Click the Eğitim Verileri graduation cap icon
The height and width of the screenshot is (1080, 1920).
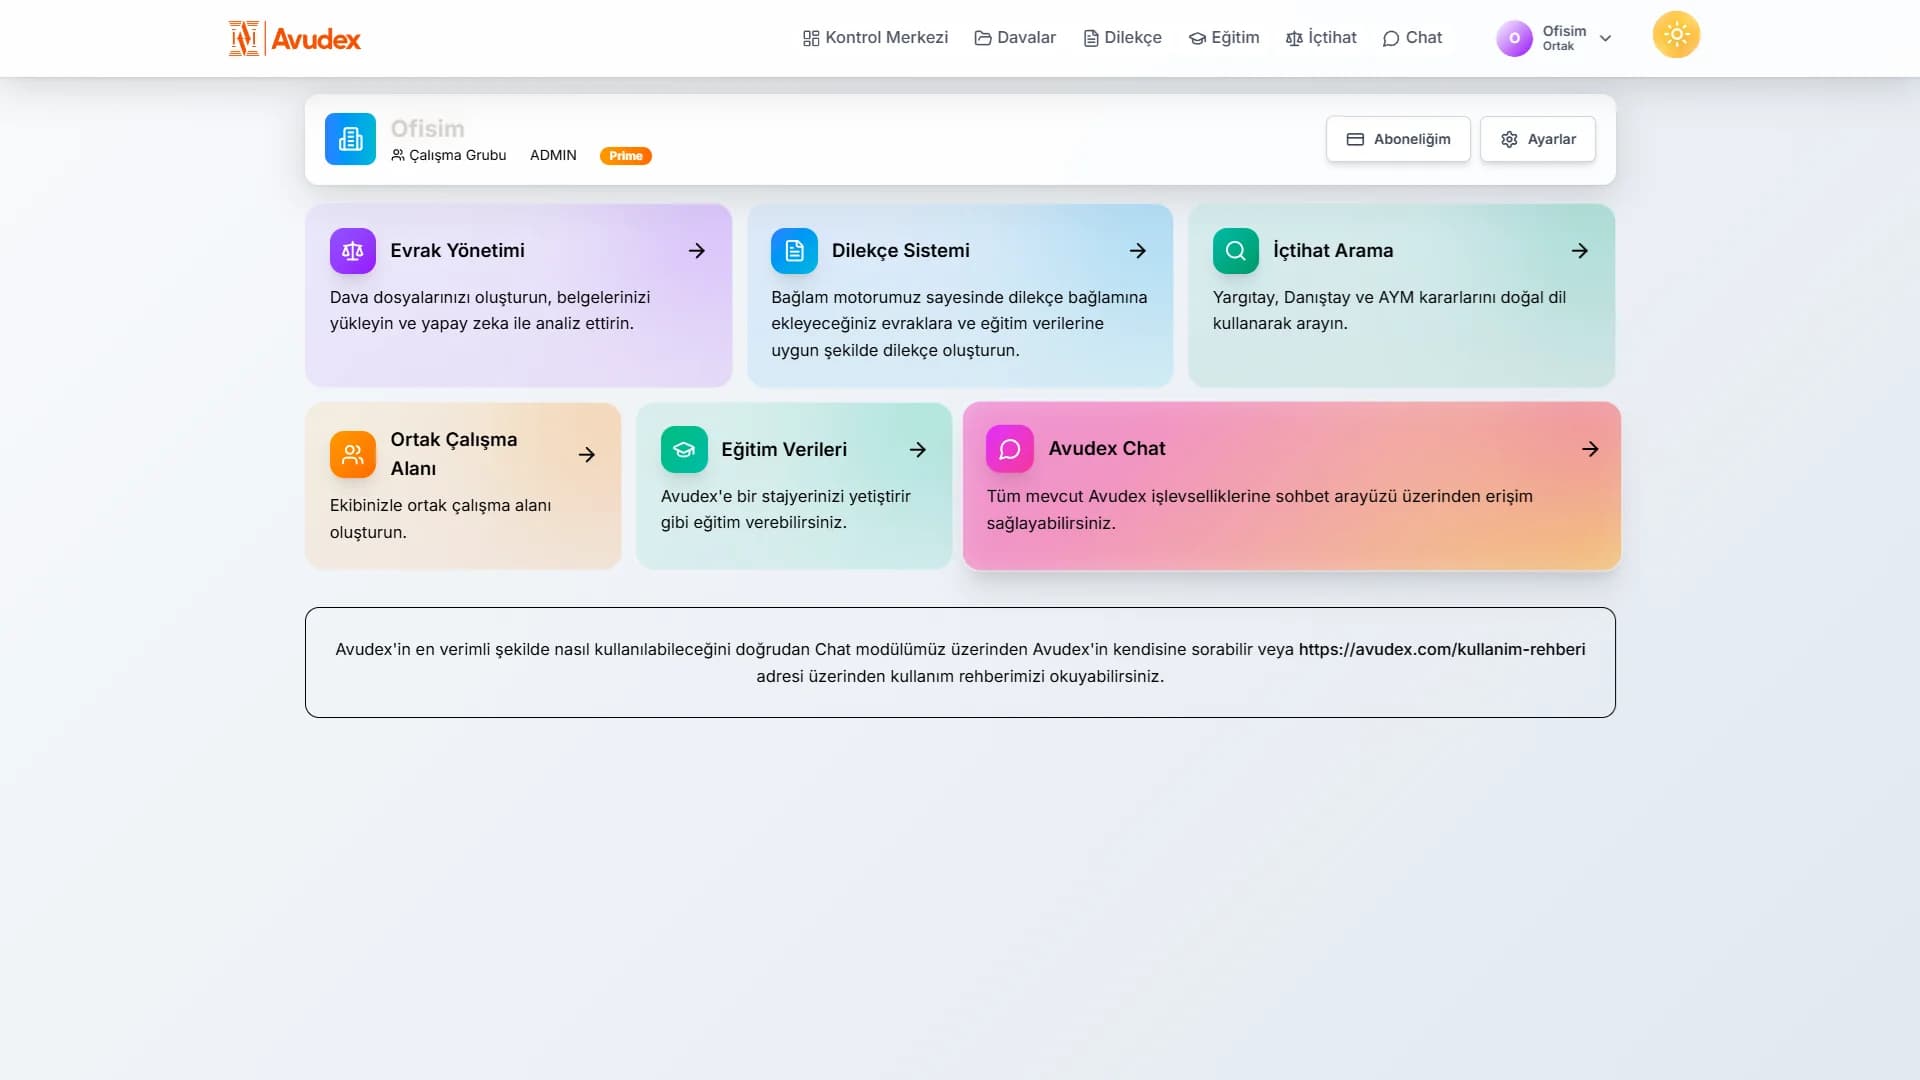pyautogui.click(x=684, y=449)
